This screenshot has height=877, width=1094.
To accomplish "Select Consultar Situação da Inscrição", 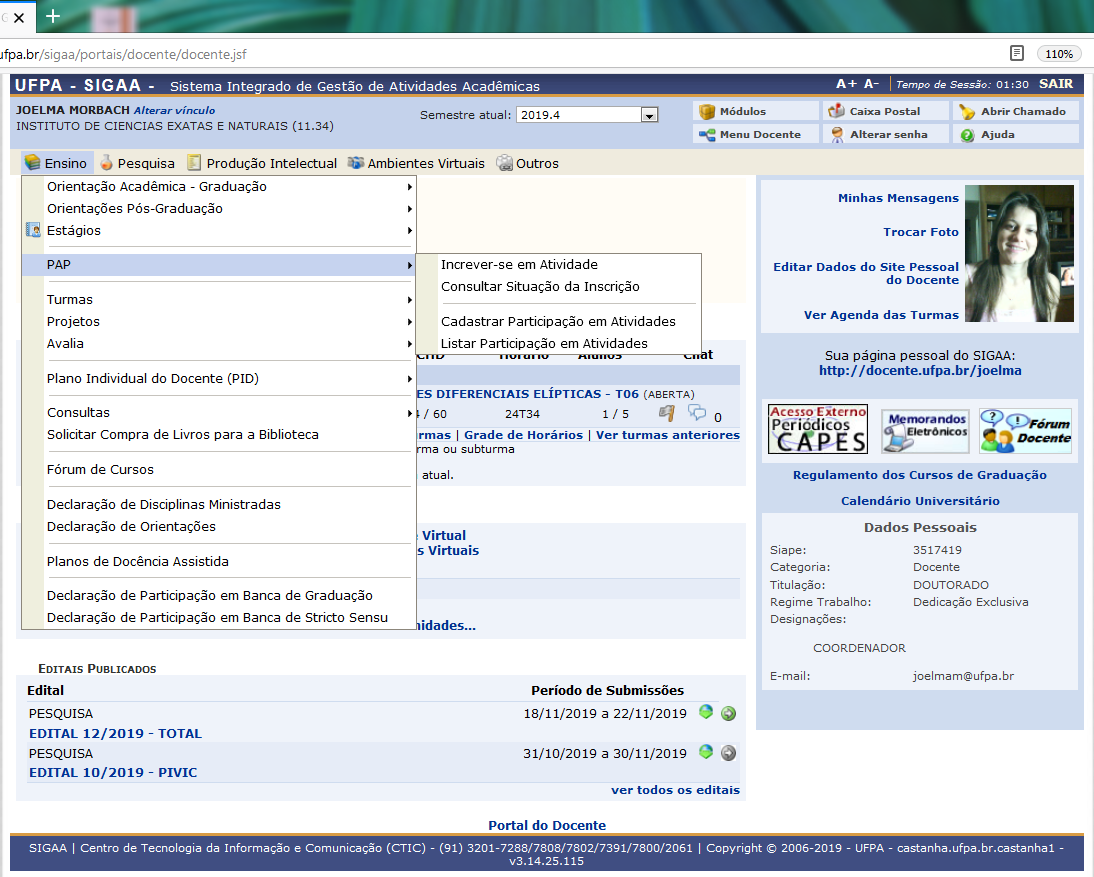I will [540, 287].
